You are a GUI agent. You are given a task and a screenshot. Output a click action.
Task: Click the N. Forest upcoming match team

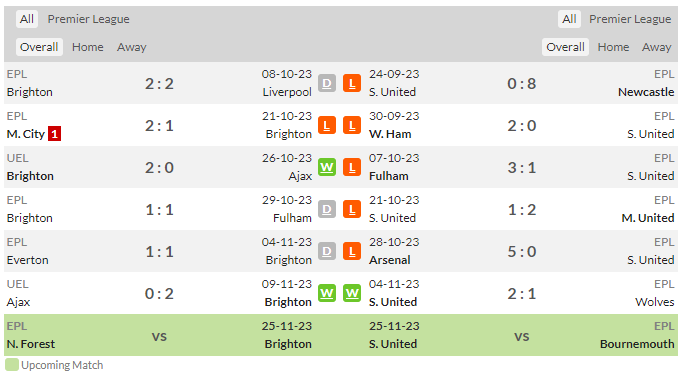point(31,344)
